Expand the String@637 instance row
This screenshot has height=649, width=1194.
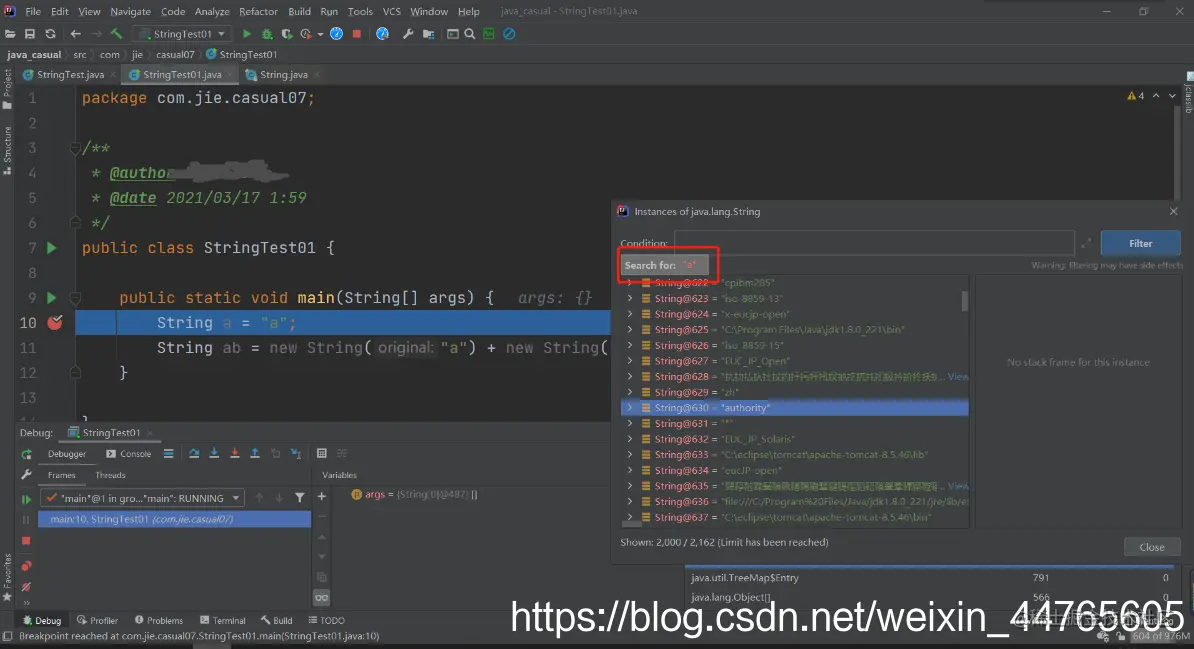[630, 517]
